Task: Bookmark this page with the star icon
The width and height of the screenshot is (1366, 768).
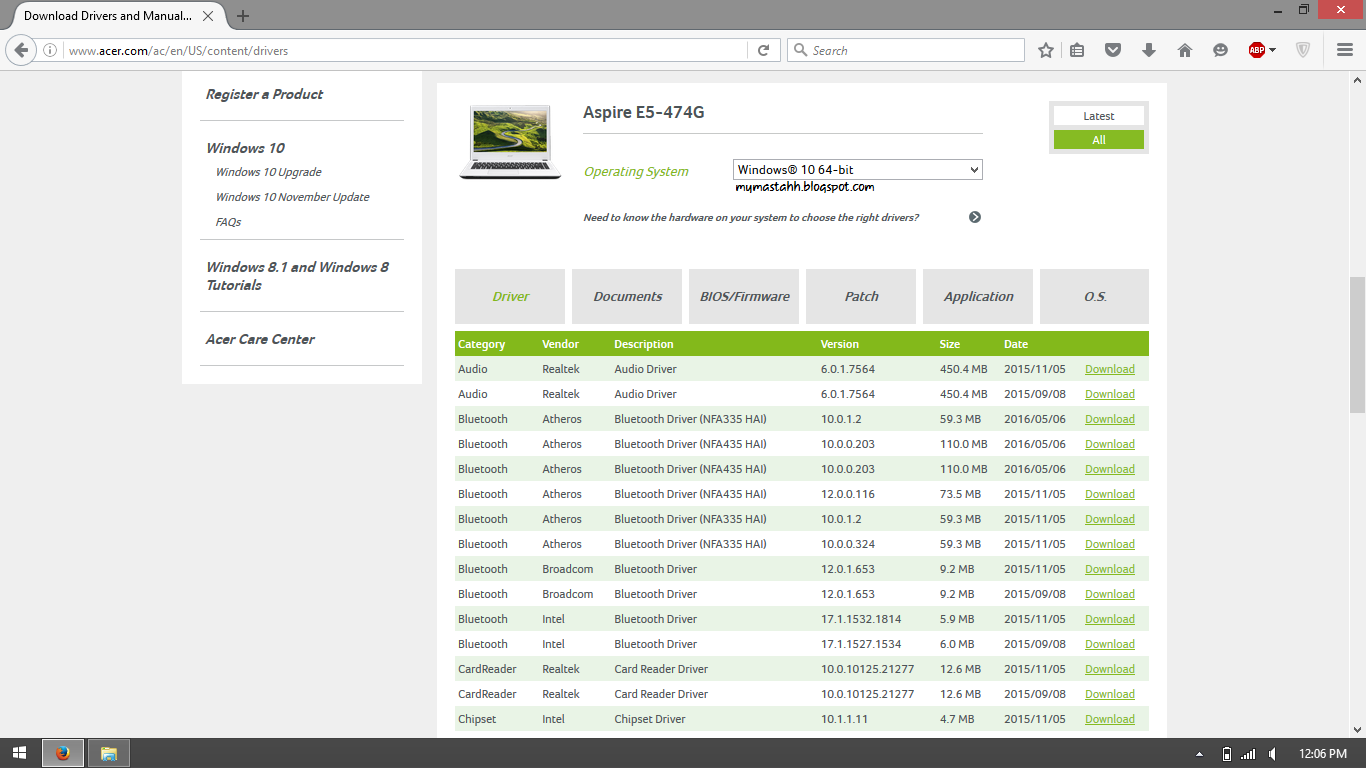Action: click(1046, 50)
